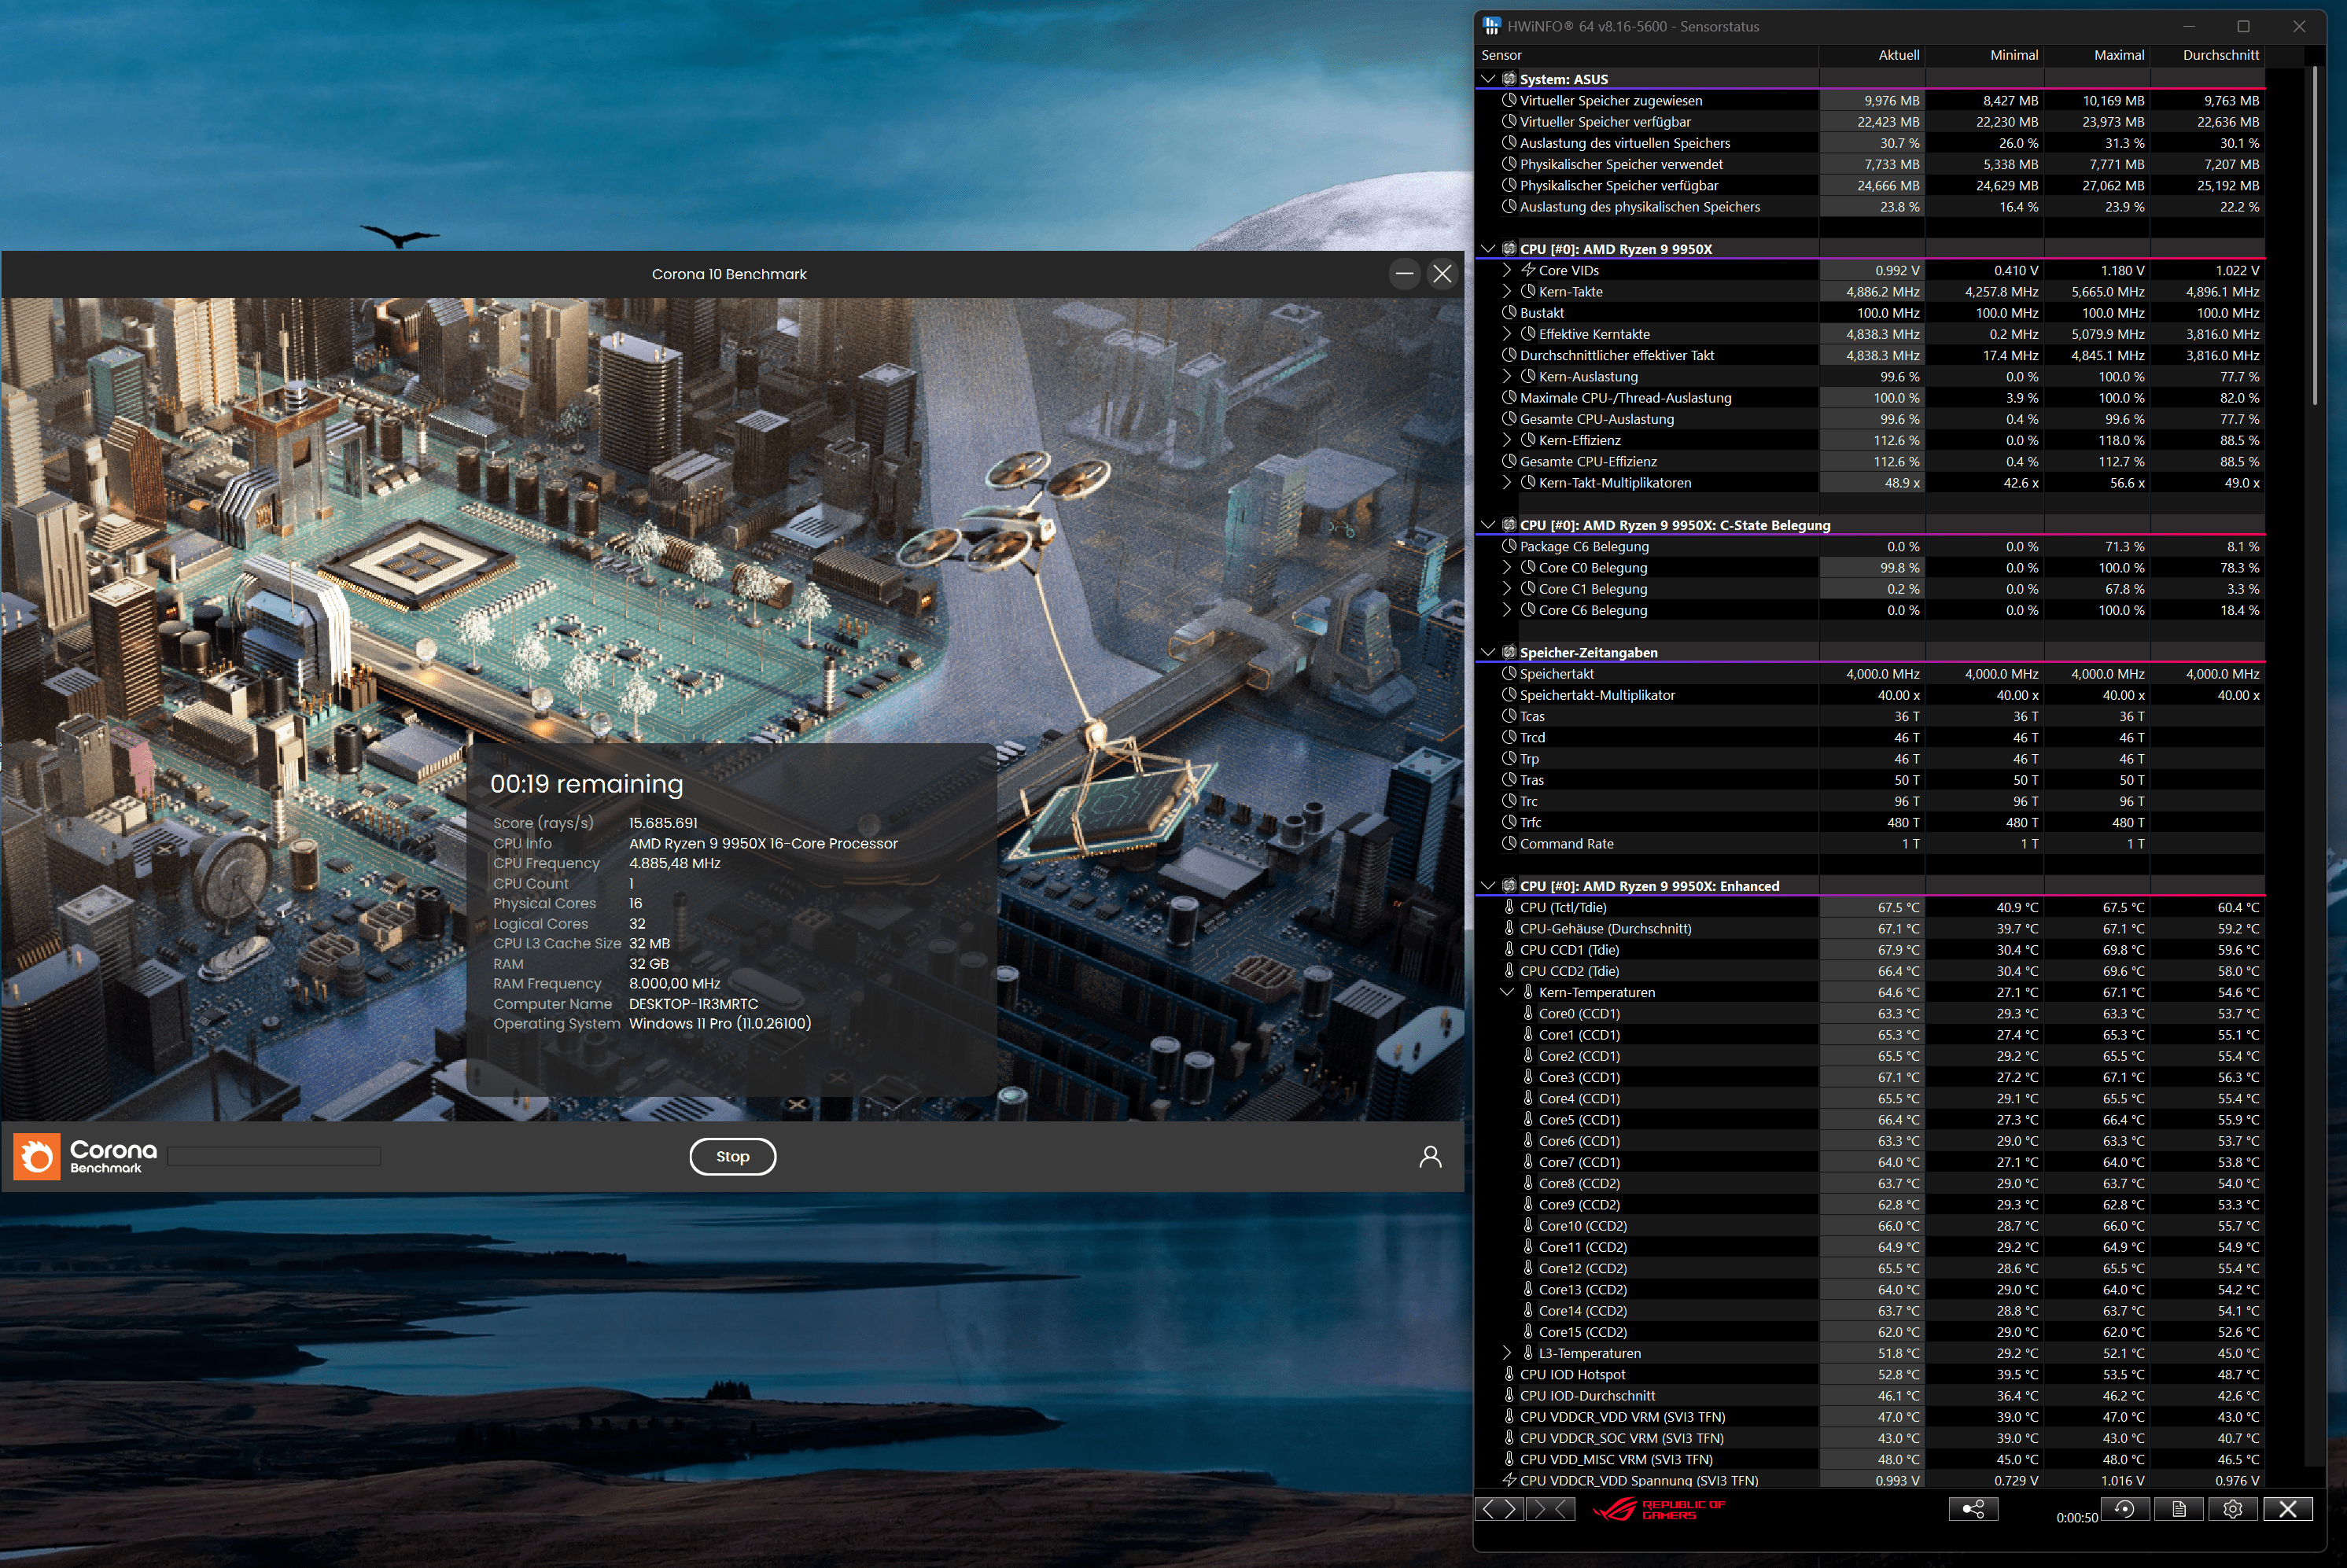Open HWiNFO sensor settings gear
The width and height of the screenshot is (2347, 1568).
coord(2232,1509)
